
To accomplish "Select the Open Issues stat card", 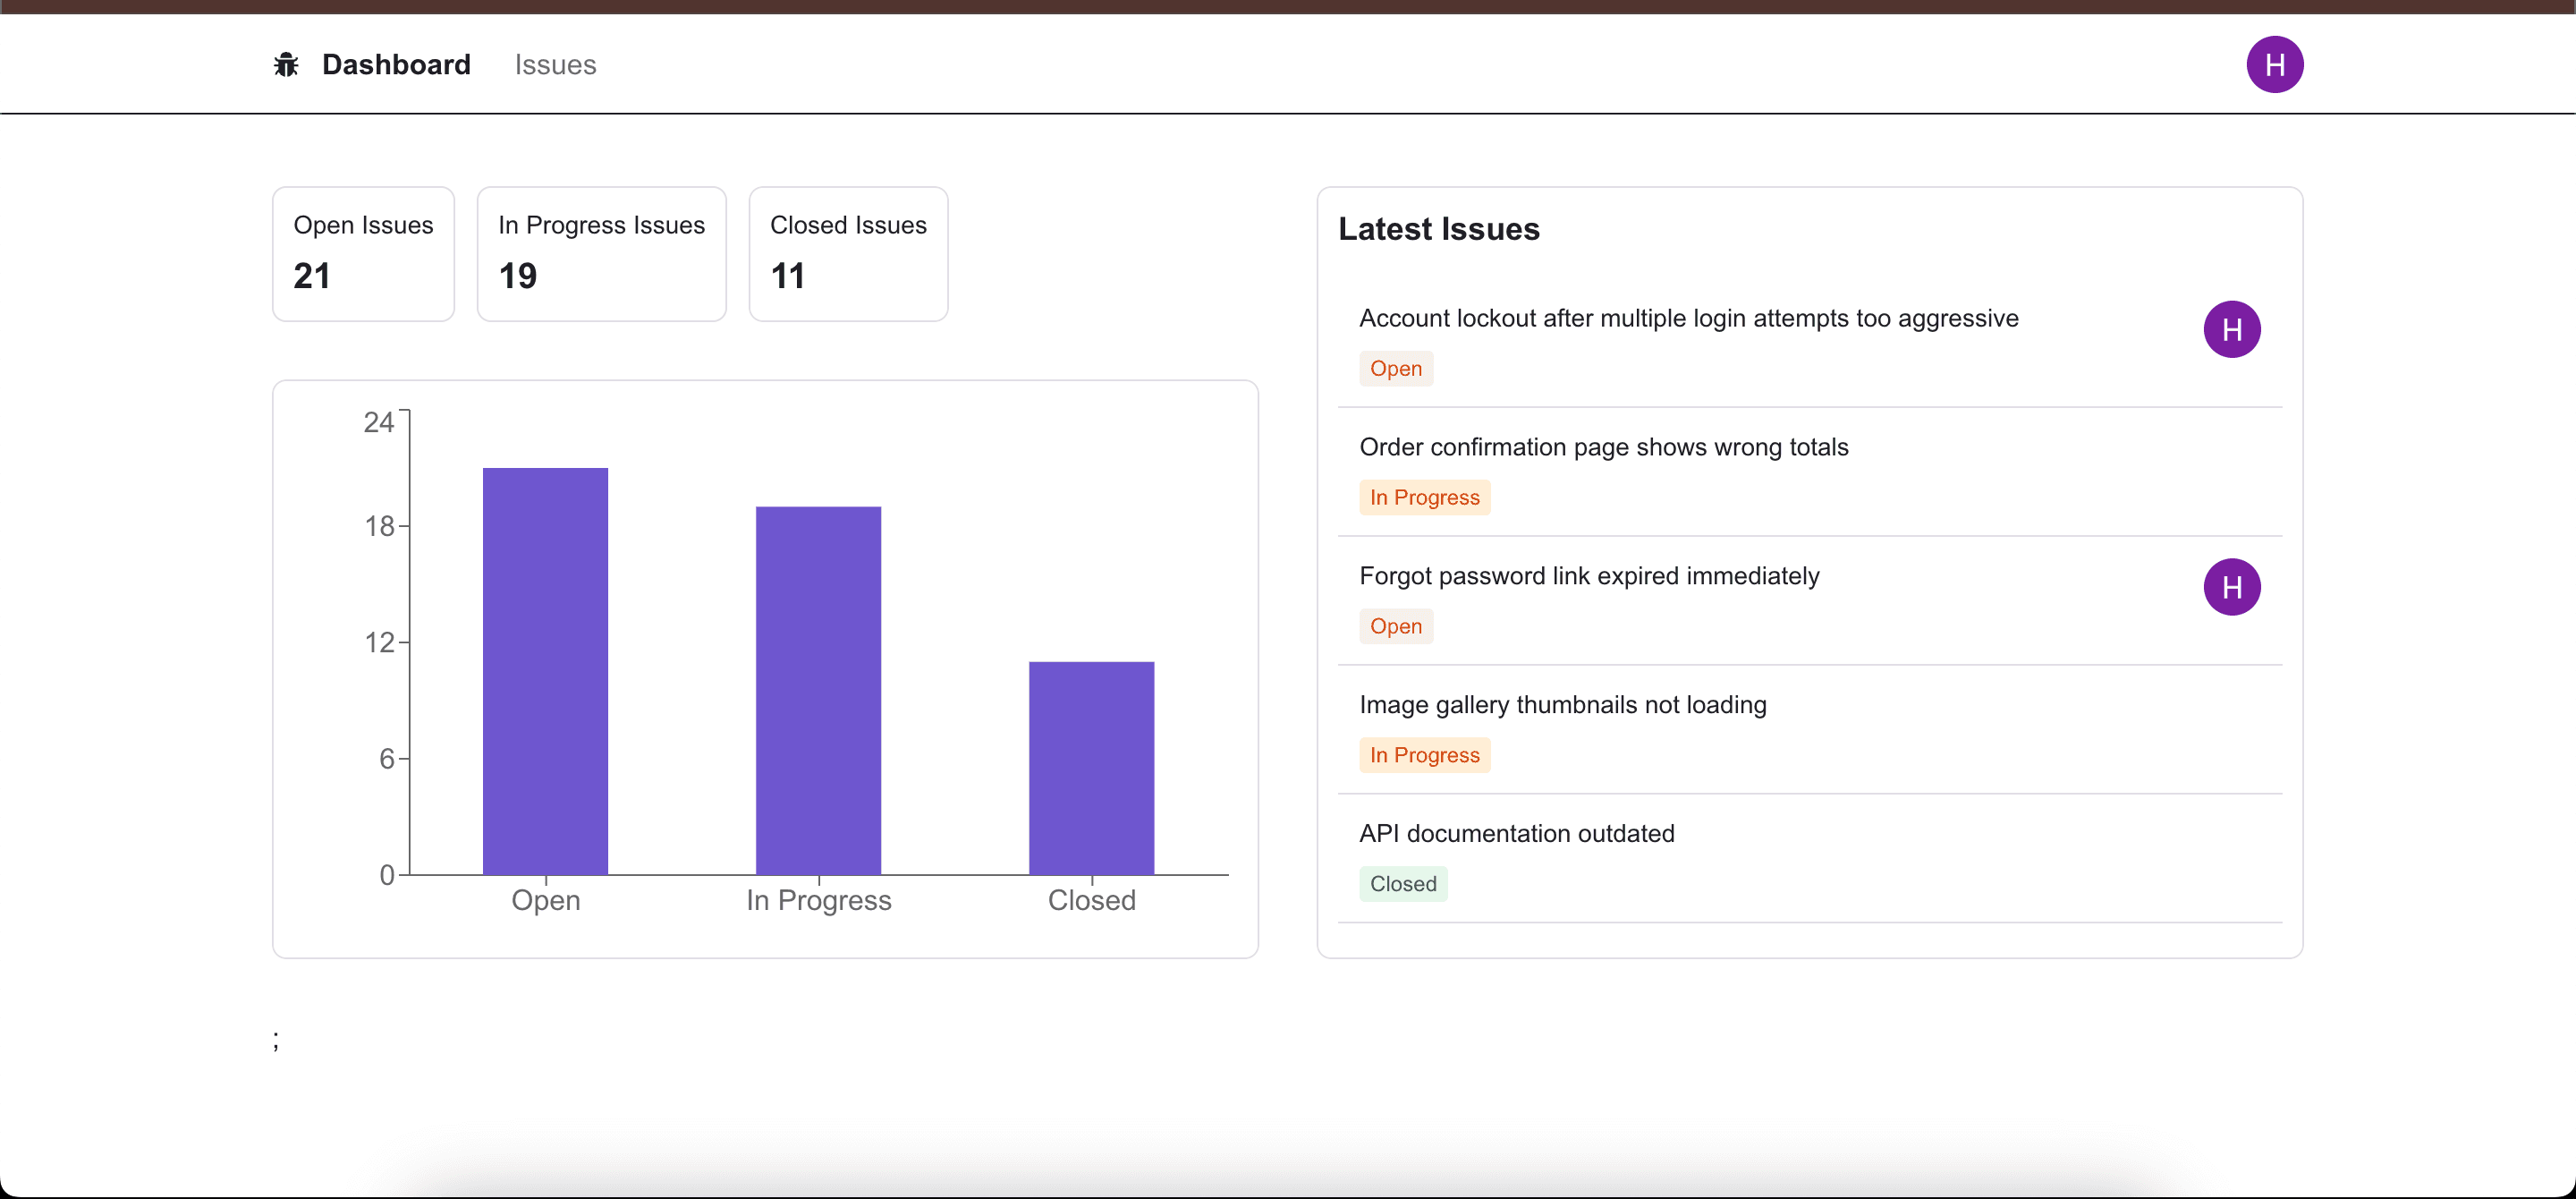I will point(363,253).
